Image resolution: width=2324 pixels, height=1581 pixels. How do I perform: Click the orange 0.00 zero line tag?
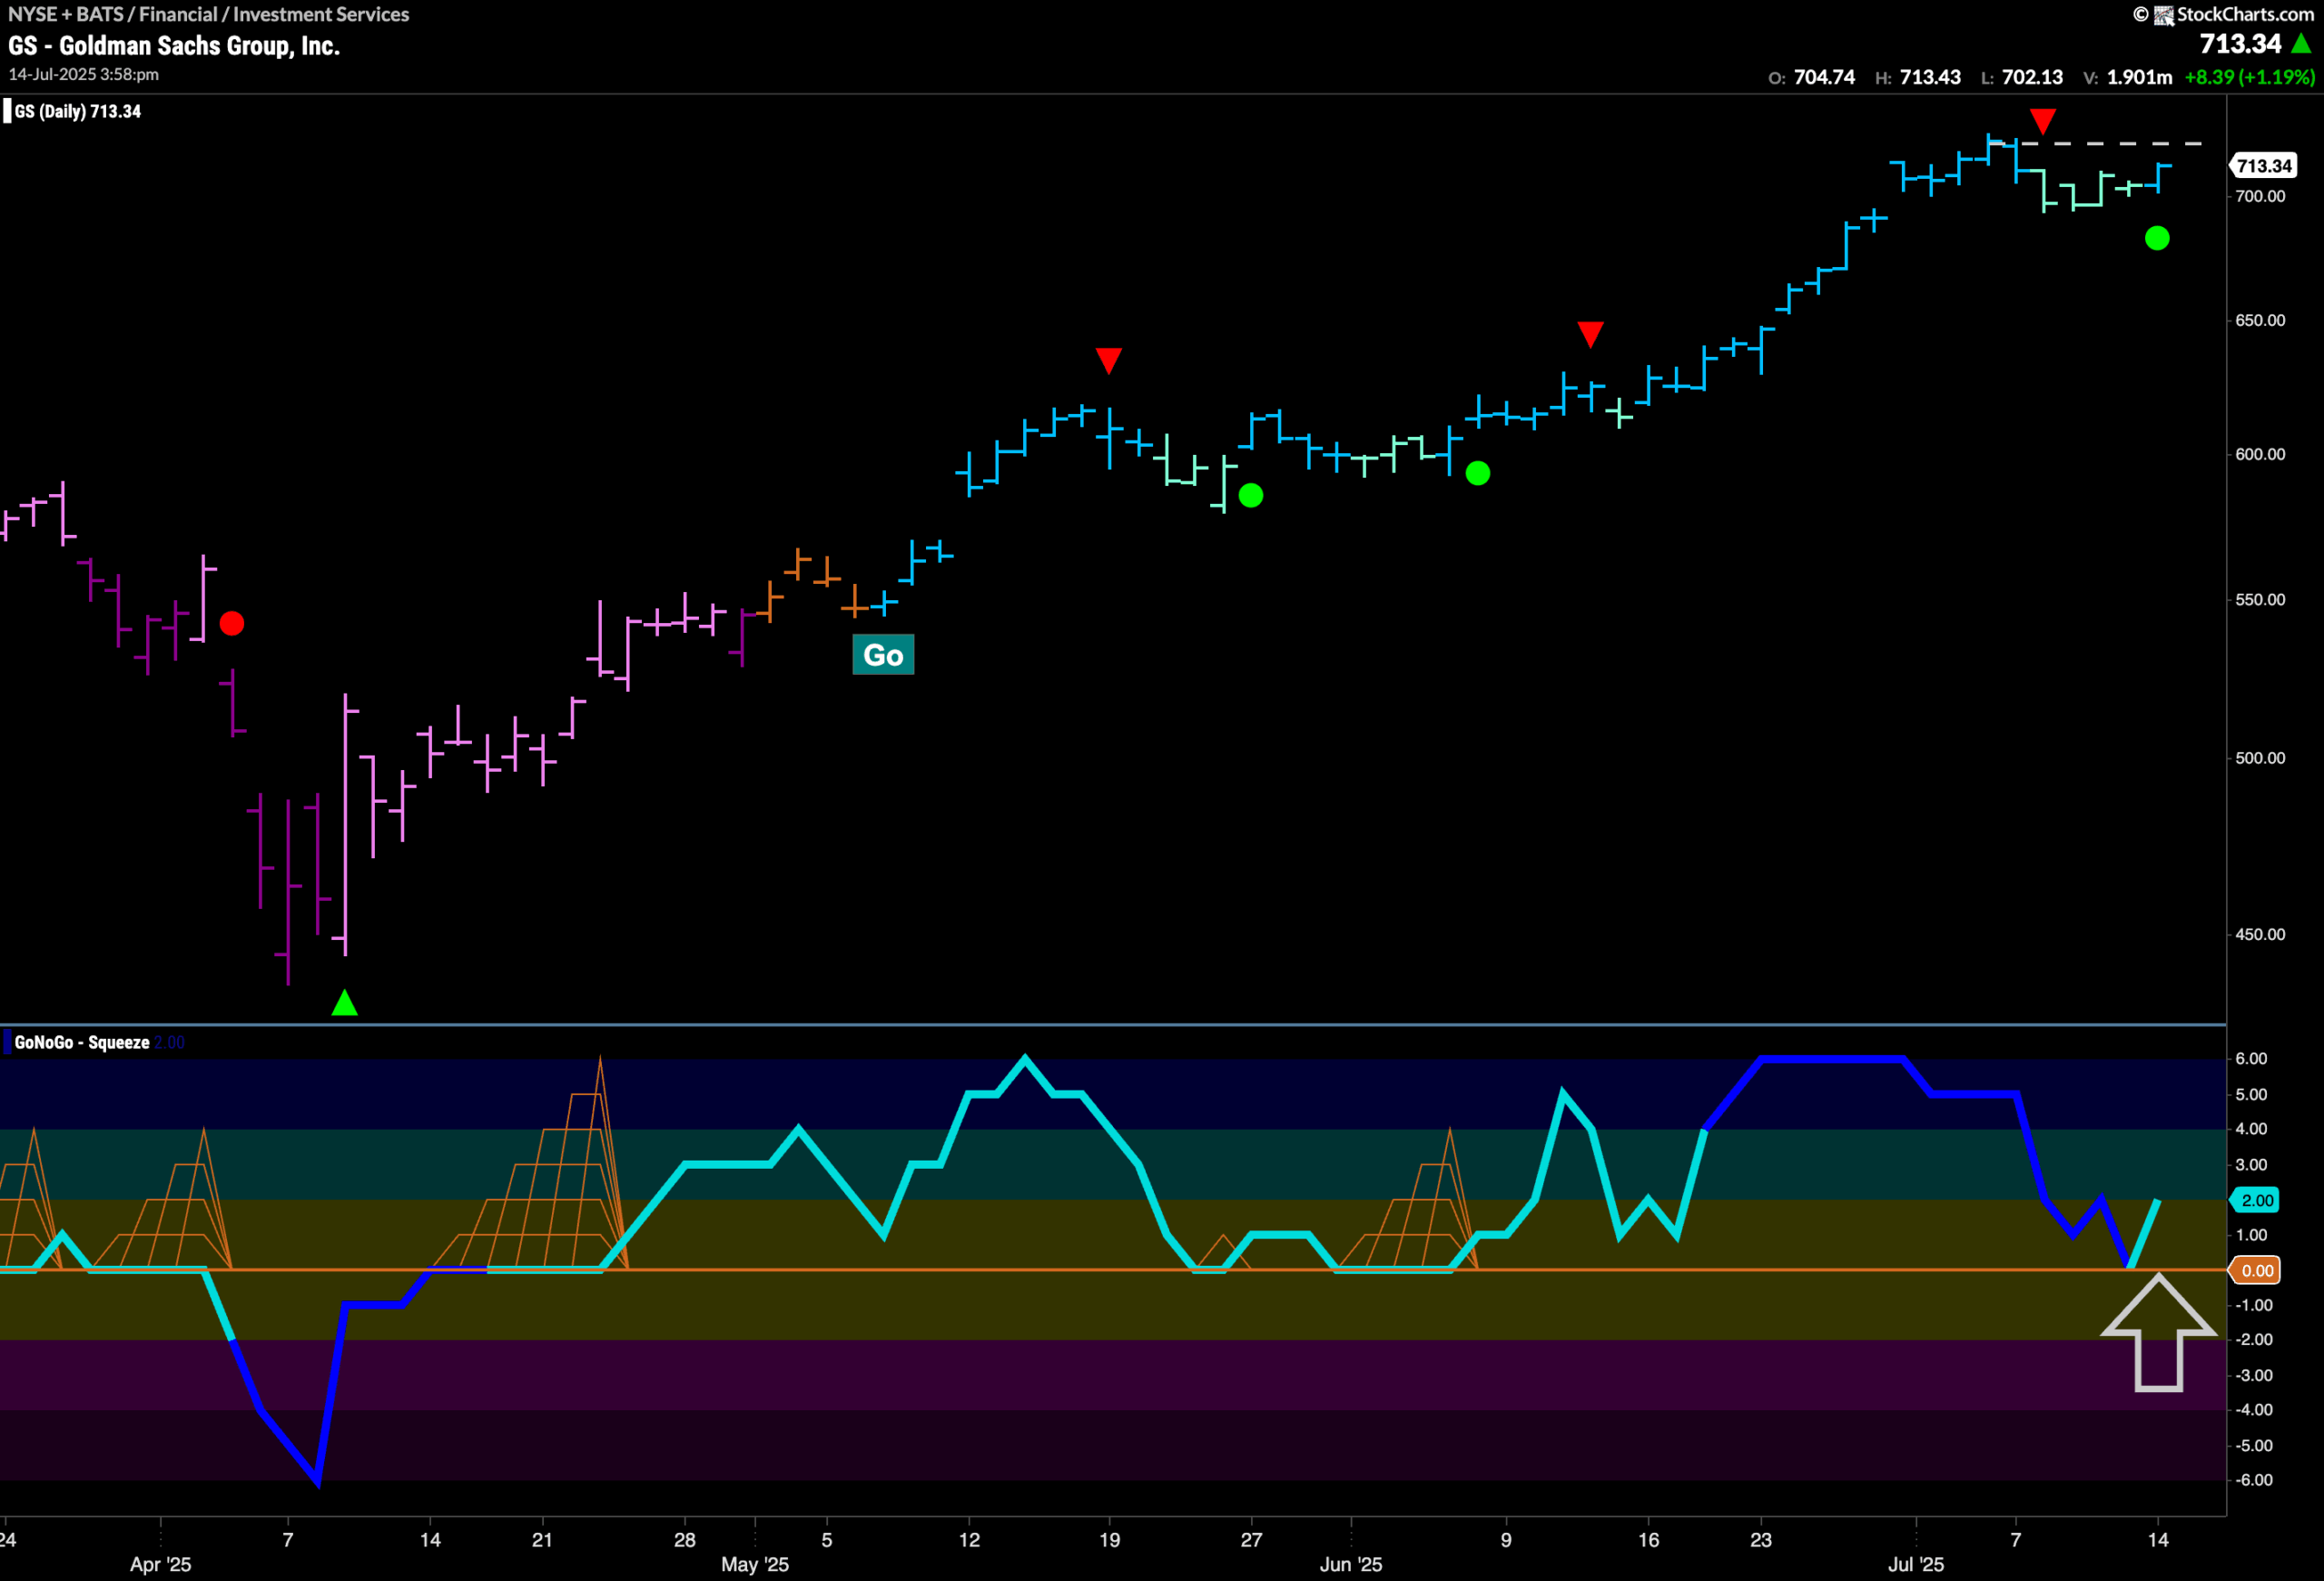(x=2256, y=1270)
